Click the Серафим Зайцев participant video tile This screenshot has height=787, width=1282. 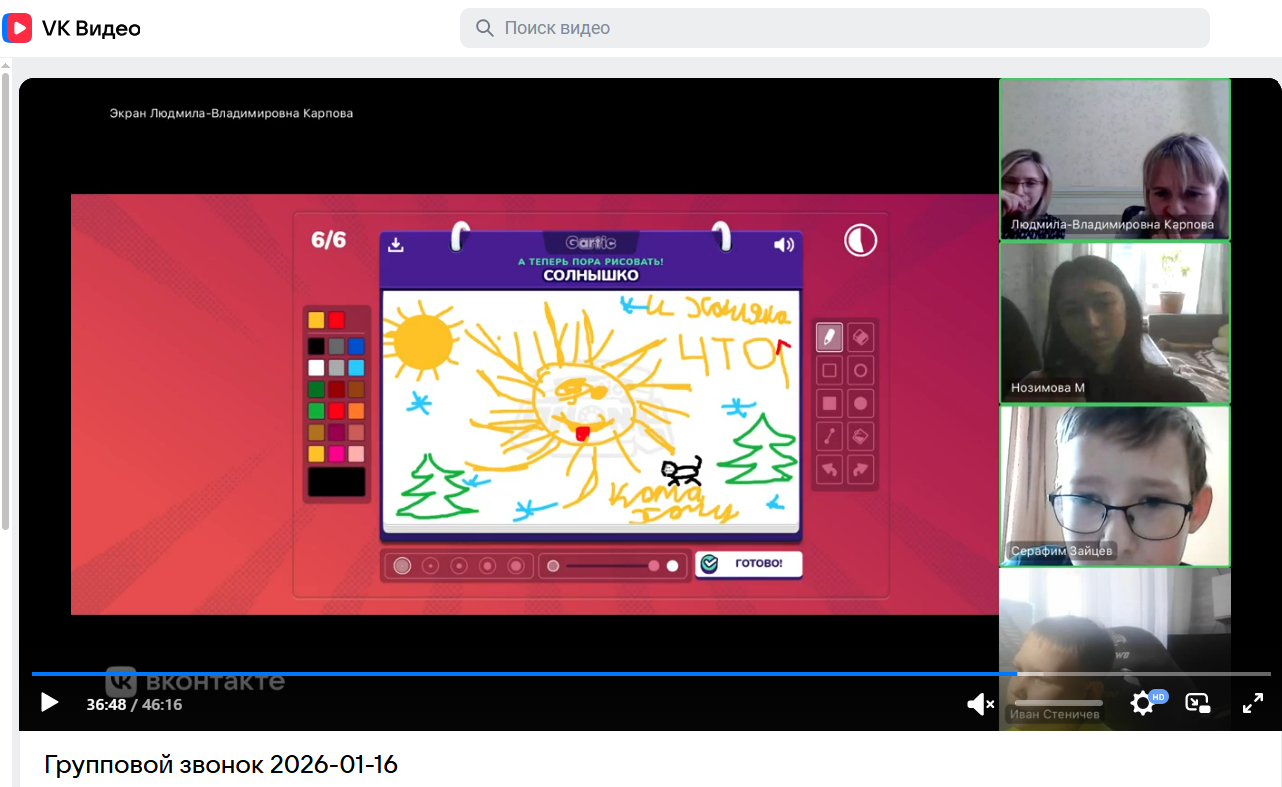tap(1114, 485)
